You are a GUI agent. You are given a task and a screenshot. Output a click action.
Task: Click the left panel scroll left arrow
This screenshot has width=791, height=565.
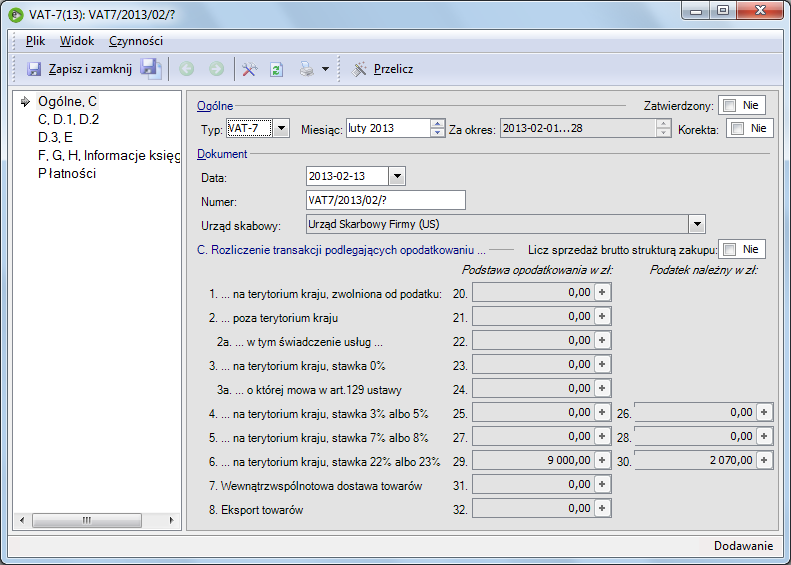22,520
